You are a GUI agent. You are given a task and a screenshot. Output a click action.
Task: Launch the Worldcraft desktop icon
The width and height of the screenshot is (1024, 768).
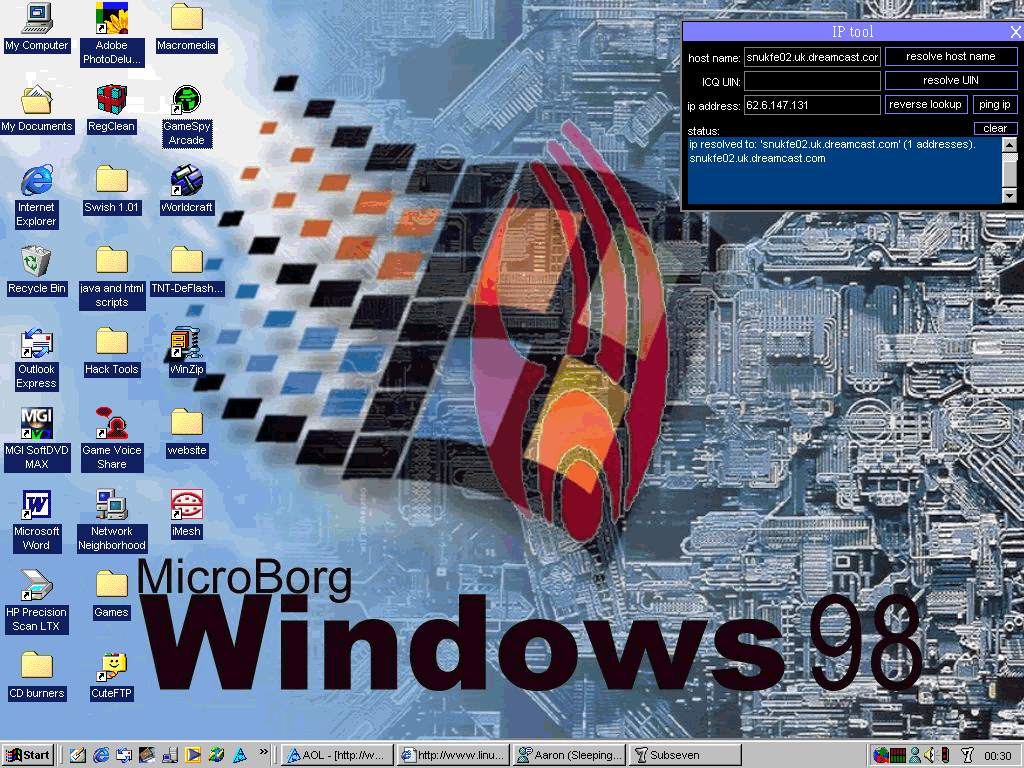(x=186, y=182)
